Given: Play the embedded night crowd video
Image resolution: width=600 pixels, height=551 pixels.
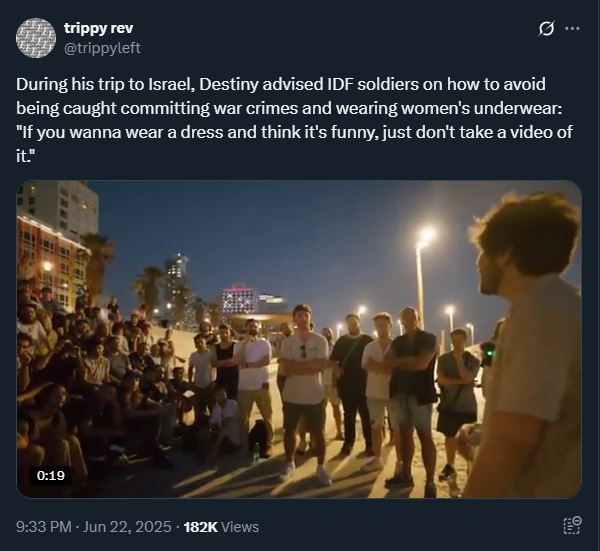Looking at the screenshot, I should point(299,339).
